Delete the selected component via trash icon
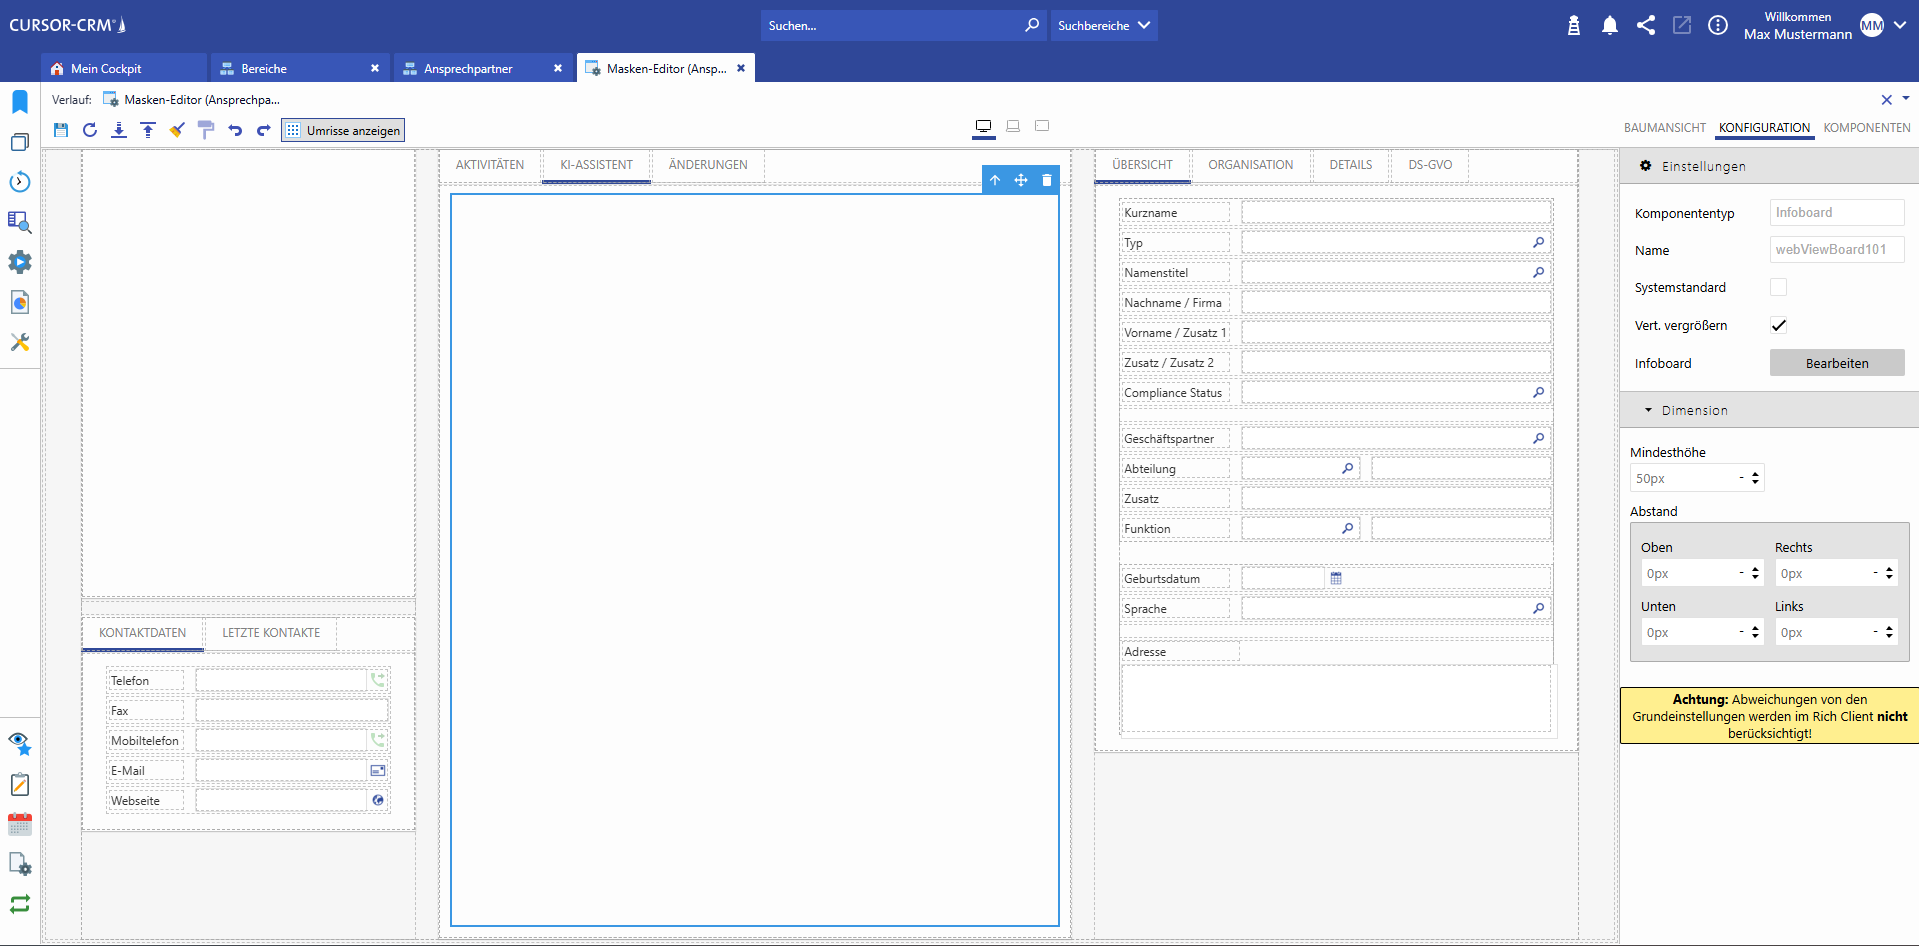 pos(1047,180)
